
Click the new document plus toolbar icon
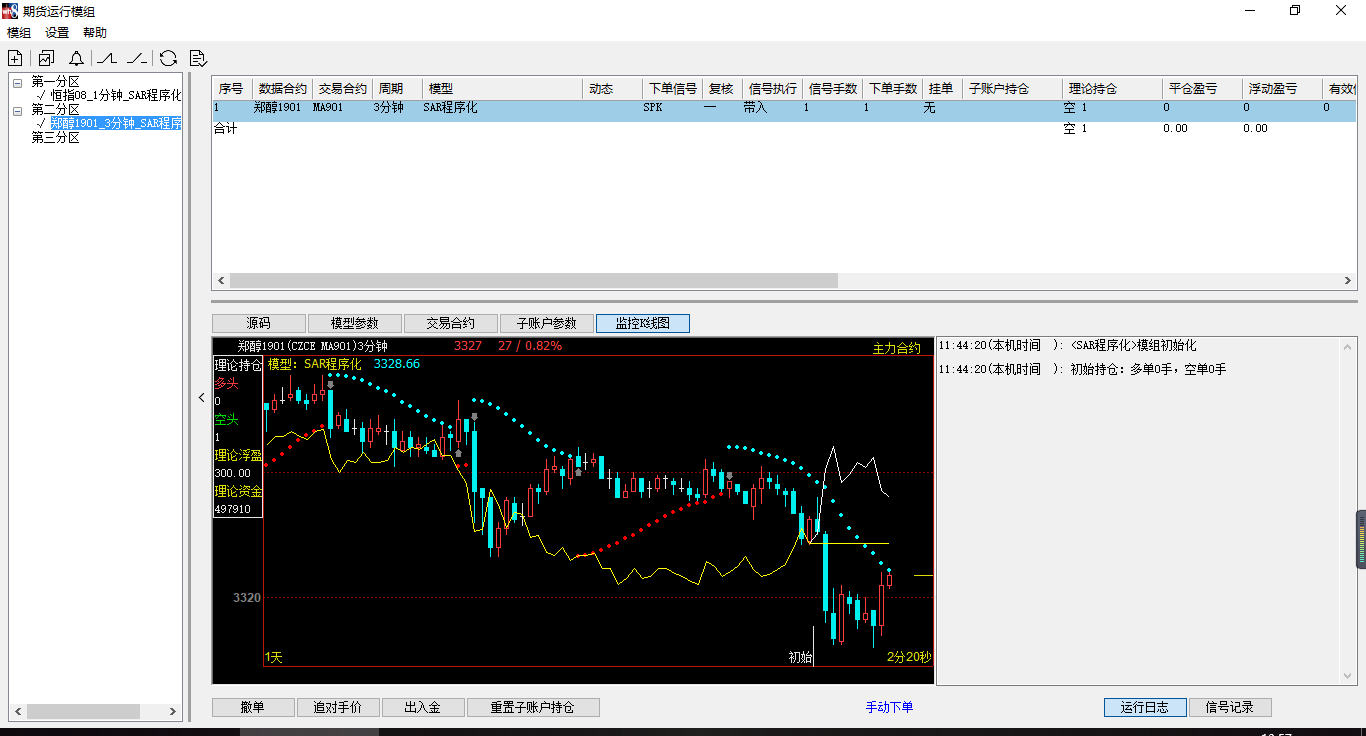[x=15, y=58]
